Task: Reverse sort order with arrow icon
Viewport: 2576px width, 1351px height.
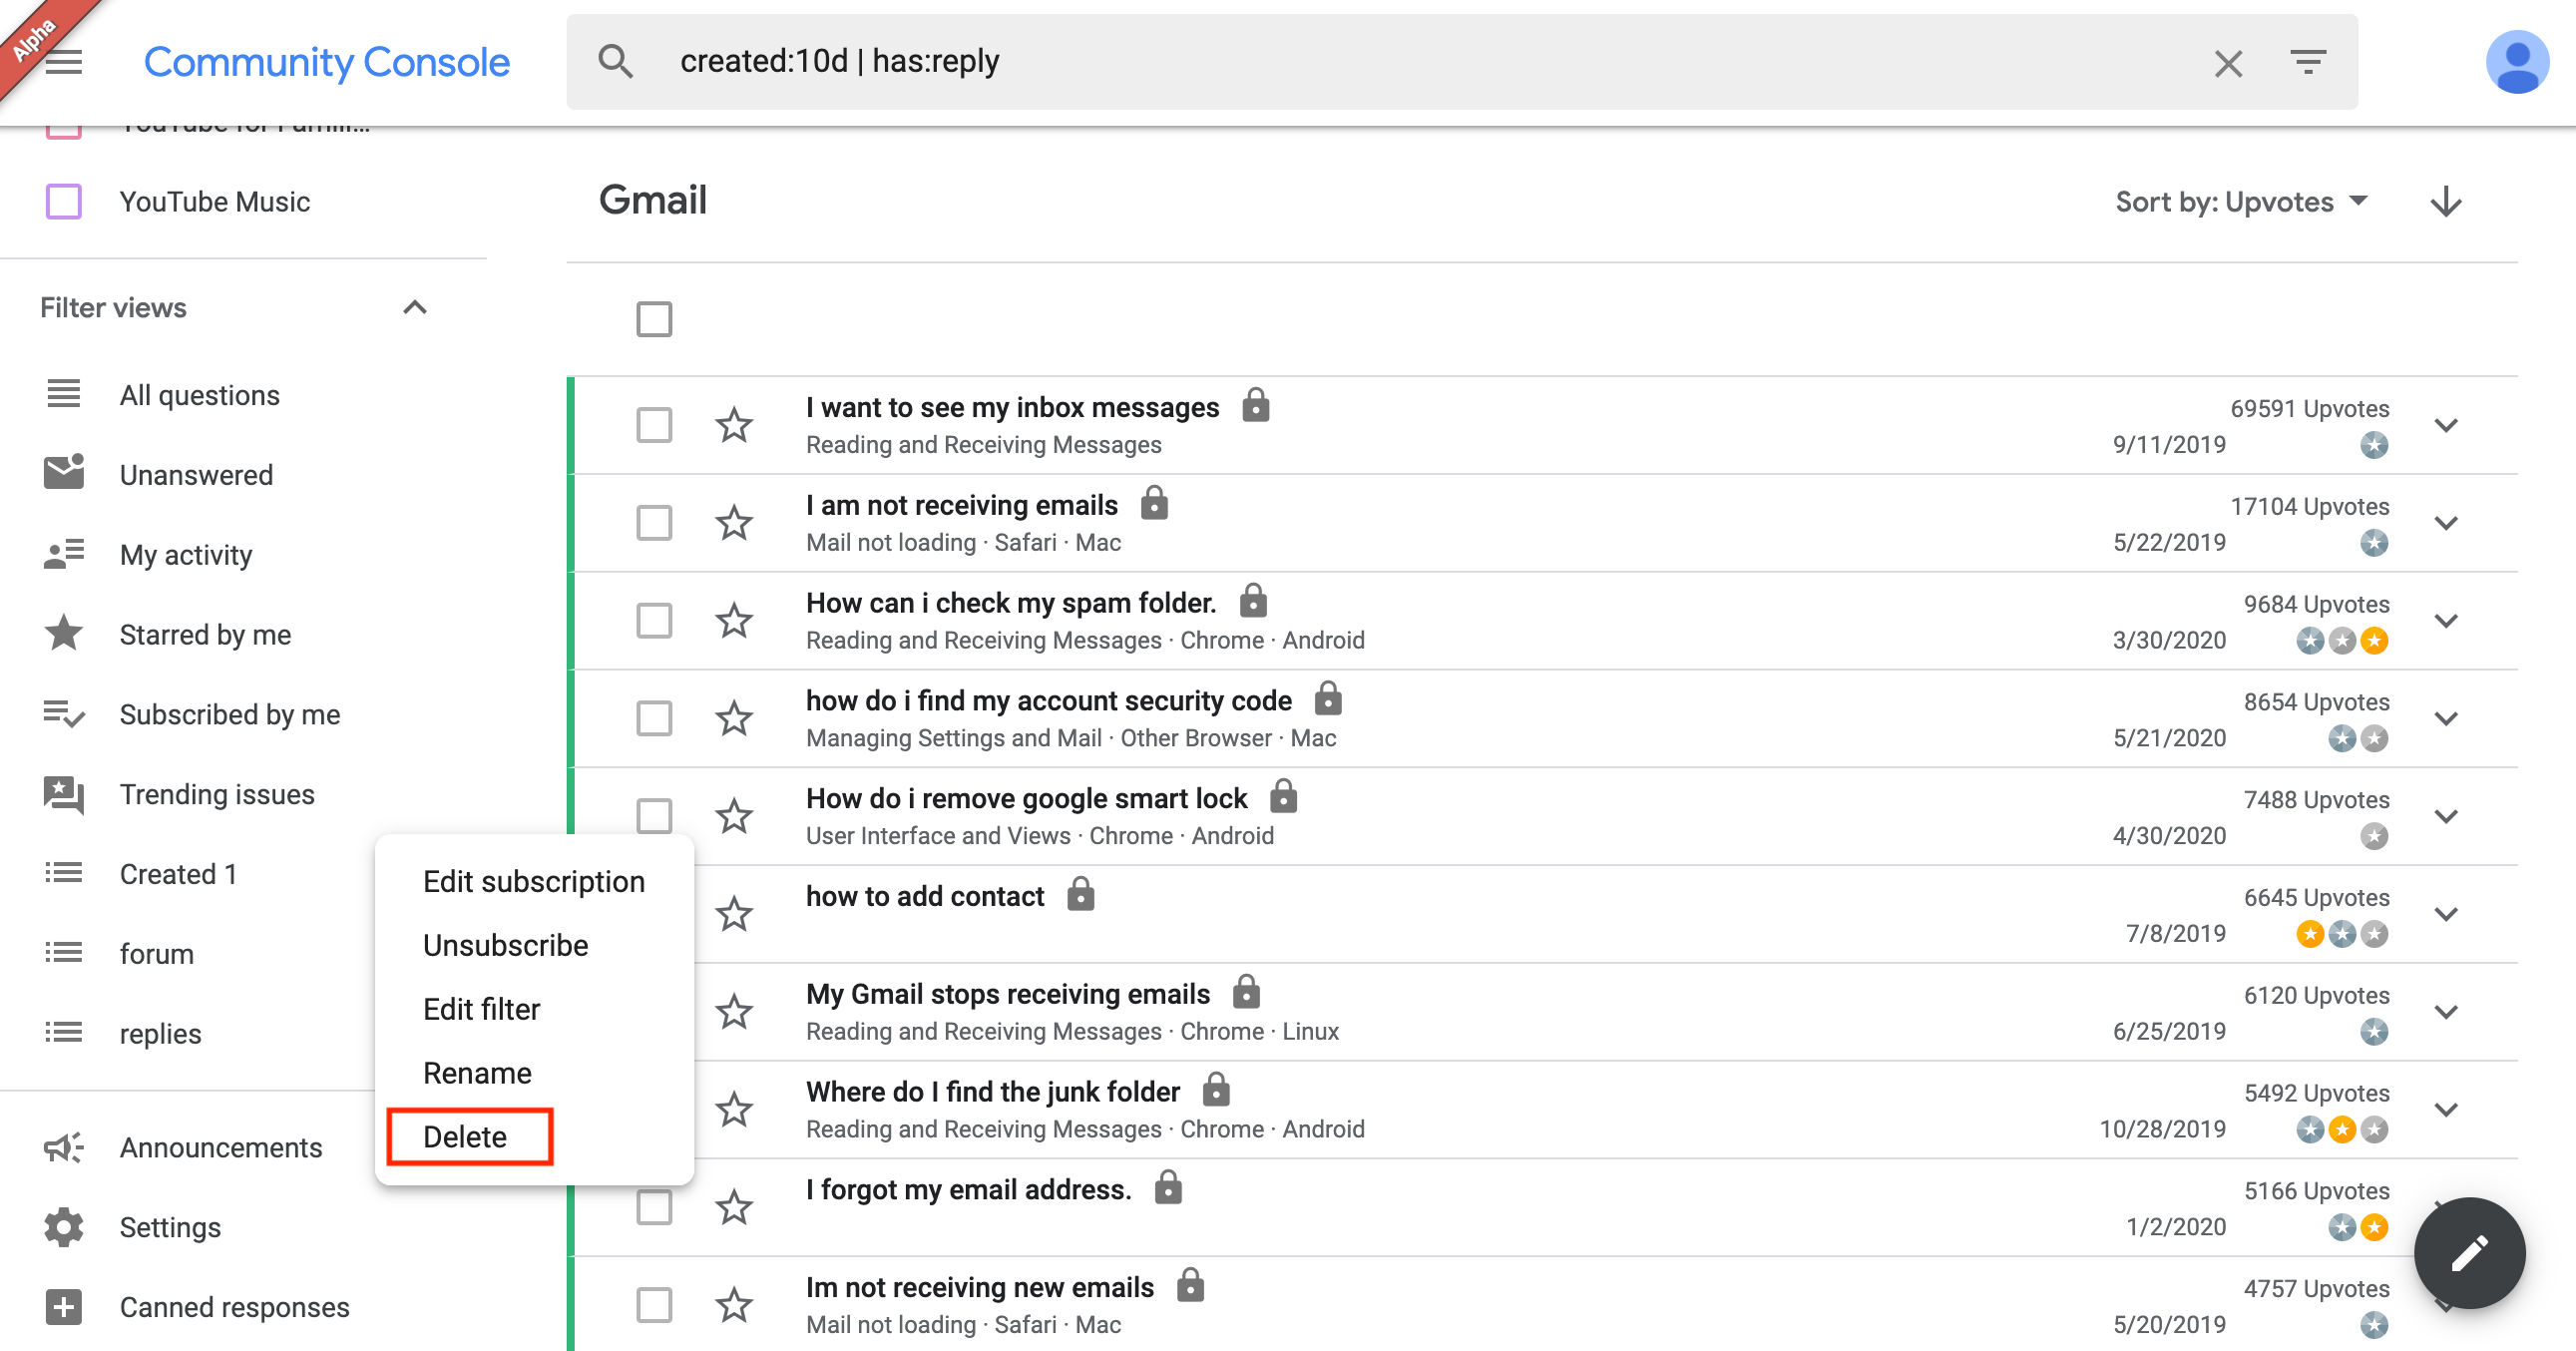Action: tap(2445, 201)
